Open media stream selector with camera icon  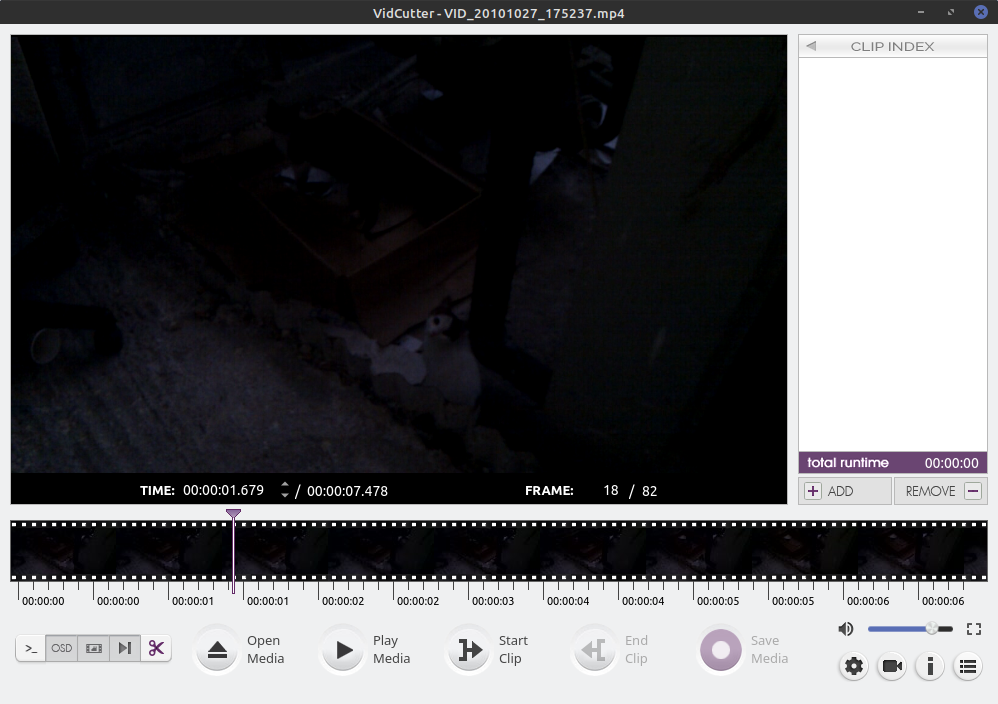(891, 666)
